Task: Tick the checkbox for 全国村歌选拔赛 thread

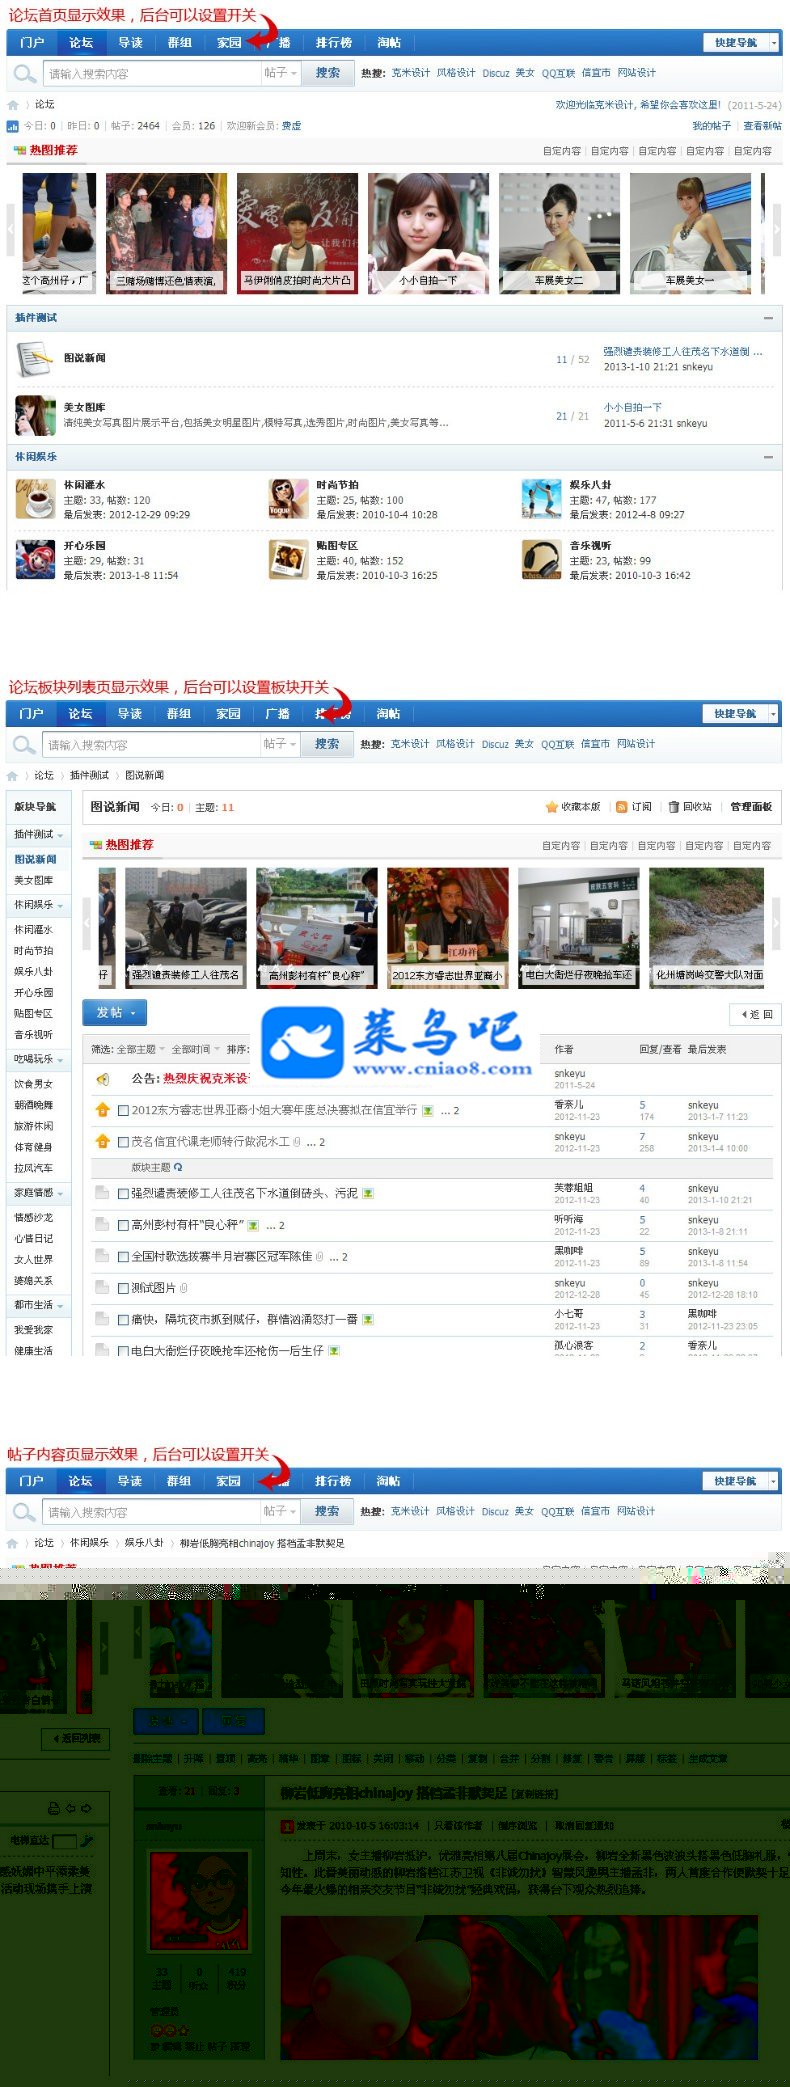Action: pos(123,1257)
